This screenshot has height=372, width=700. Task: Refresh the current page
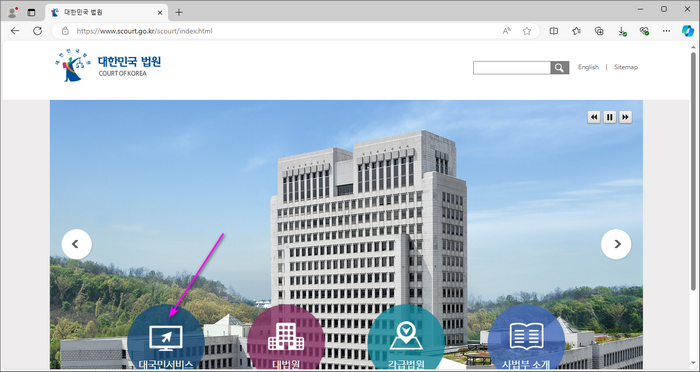point(38,31)
